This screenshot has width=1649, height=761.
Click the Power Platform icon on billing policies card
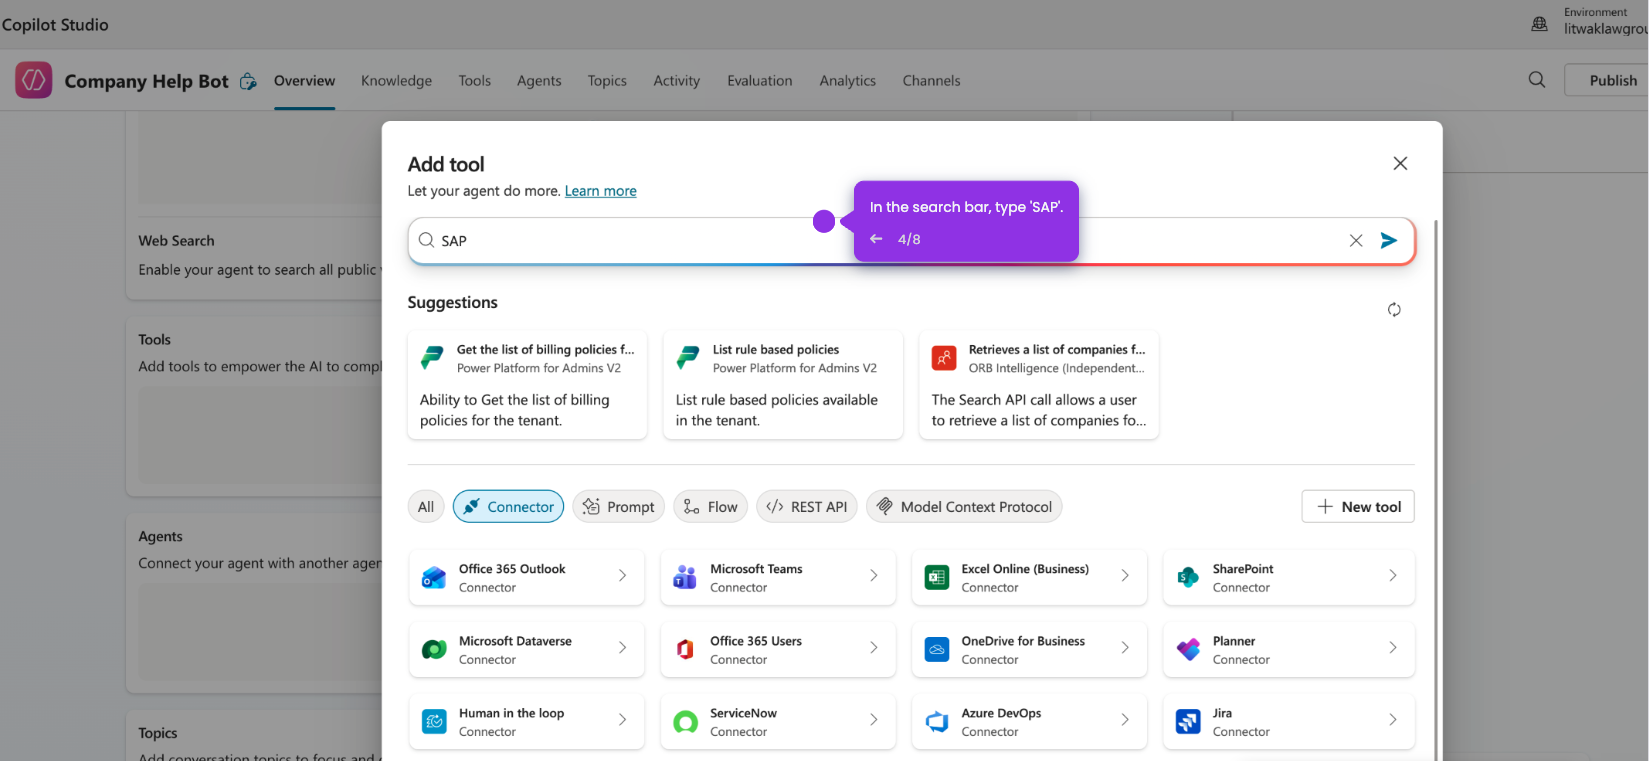coord(432,357)
